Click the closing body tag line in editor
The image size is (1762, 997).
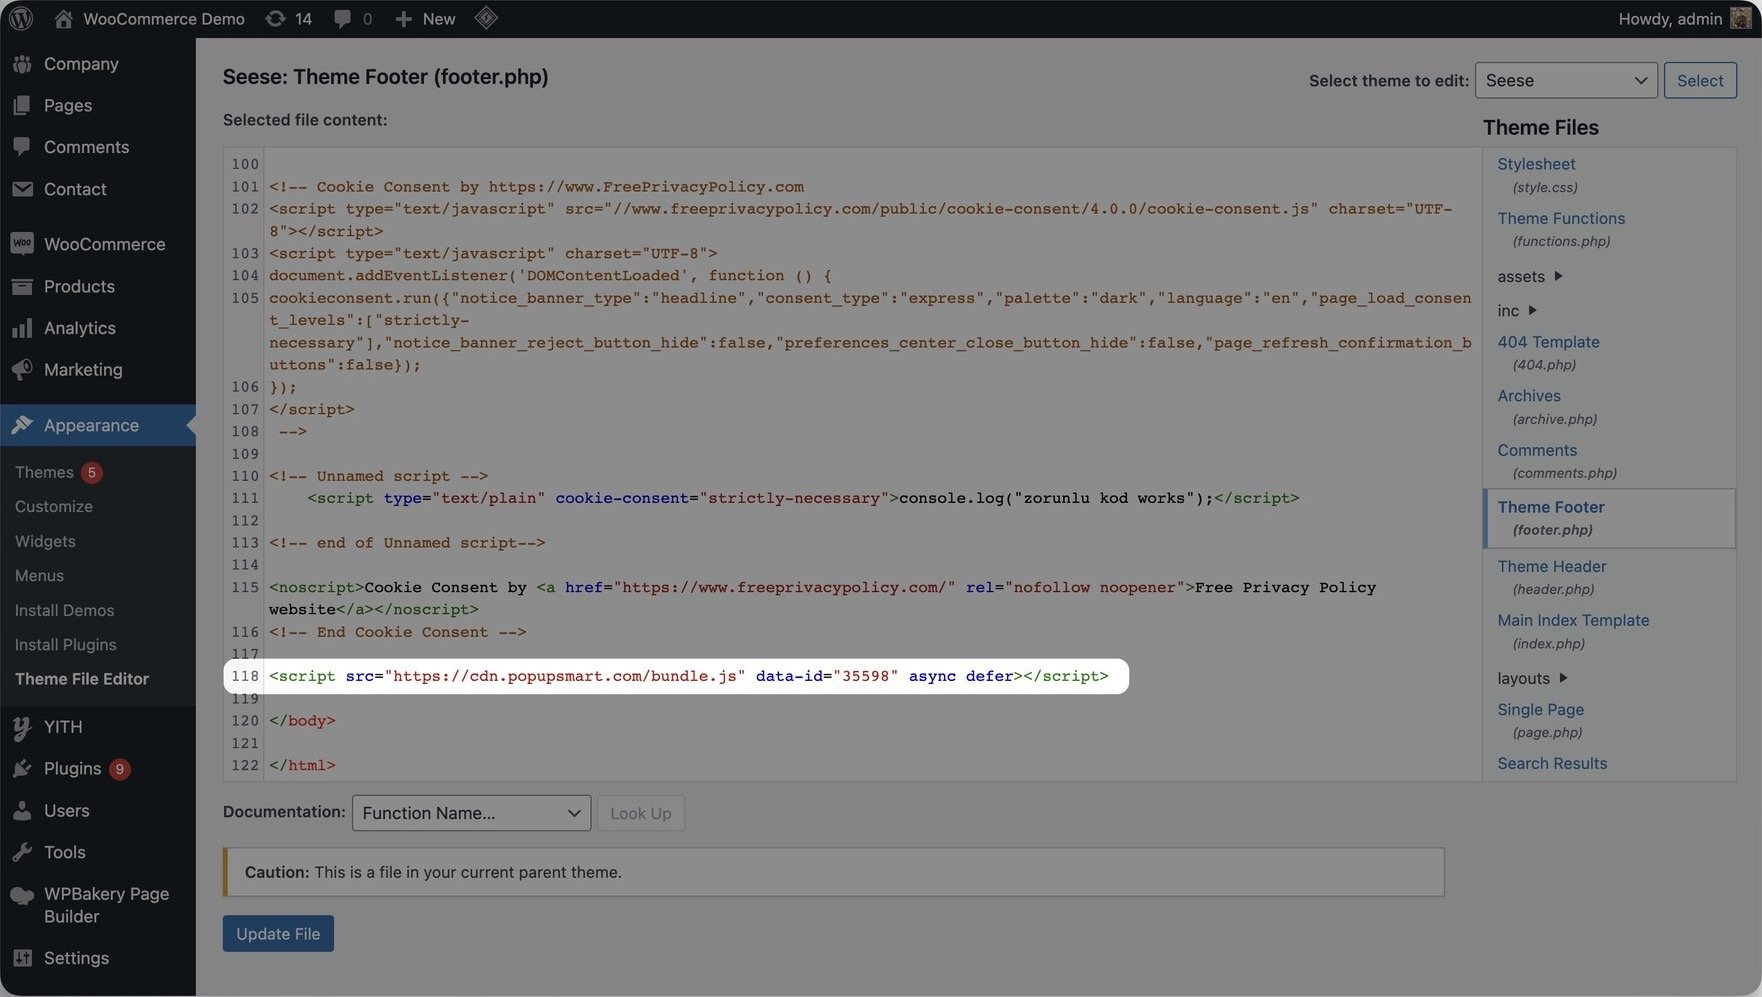[302, 720]
